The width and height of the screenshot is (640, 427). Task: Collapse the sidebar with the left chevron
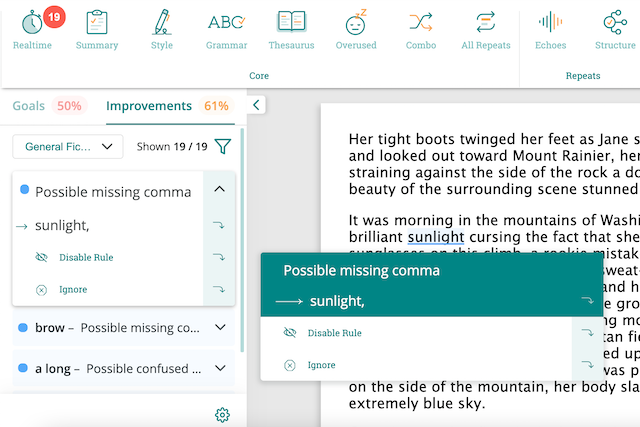[x=256, y=105]
